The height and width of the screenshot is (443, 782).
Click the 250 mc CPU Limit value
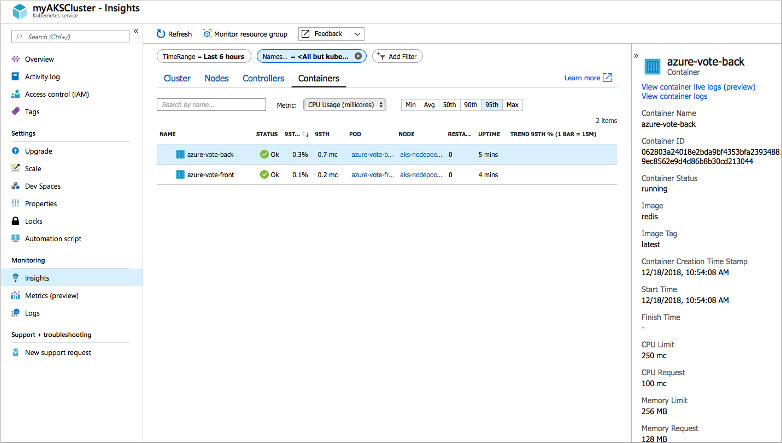pyautogui.click(x=654, y=355)
